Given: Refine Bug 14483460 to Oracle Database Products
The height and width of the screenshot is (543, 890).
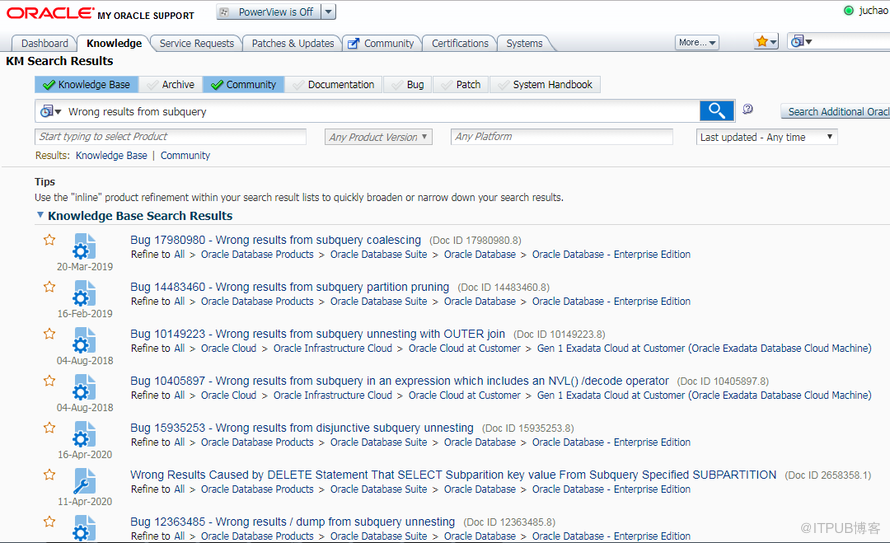Looking at the screenshot, I should click(x=257, y=302).
